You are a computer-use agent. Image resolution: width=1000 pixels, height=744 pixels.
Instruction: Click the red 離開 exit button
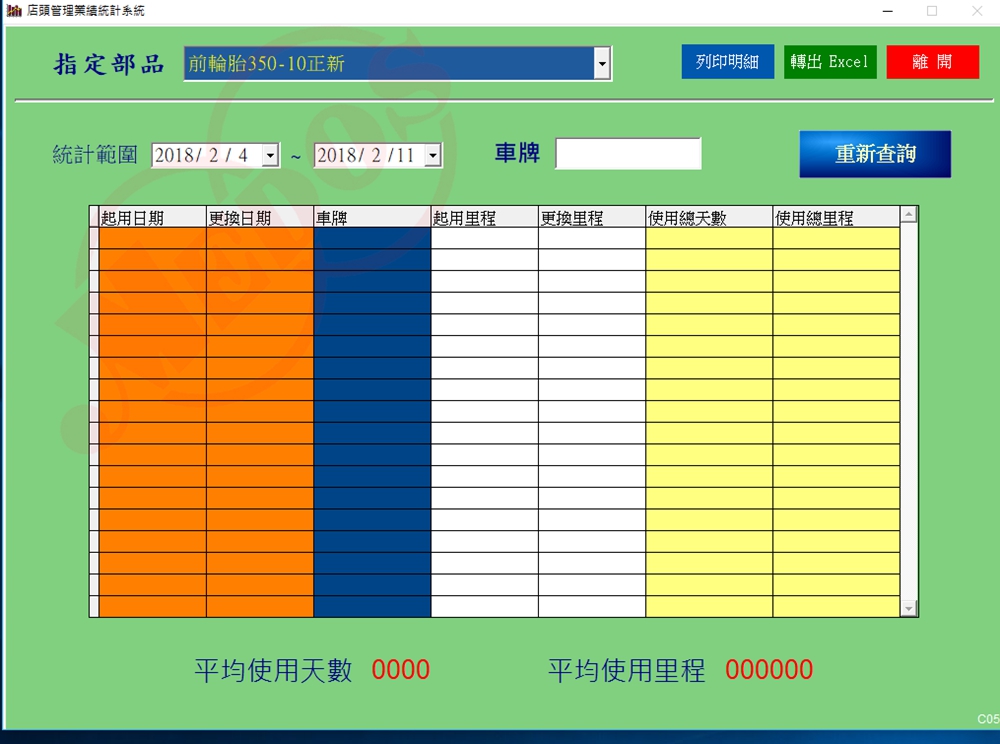coord(932,62)
